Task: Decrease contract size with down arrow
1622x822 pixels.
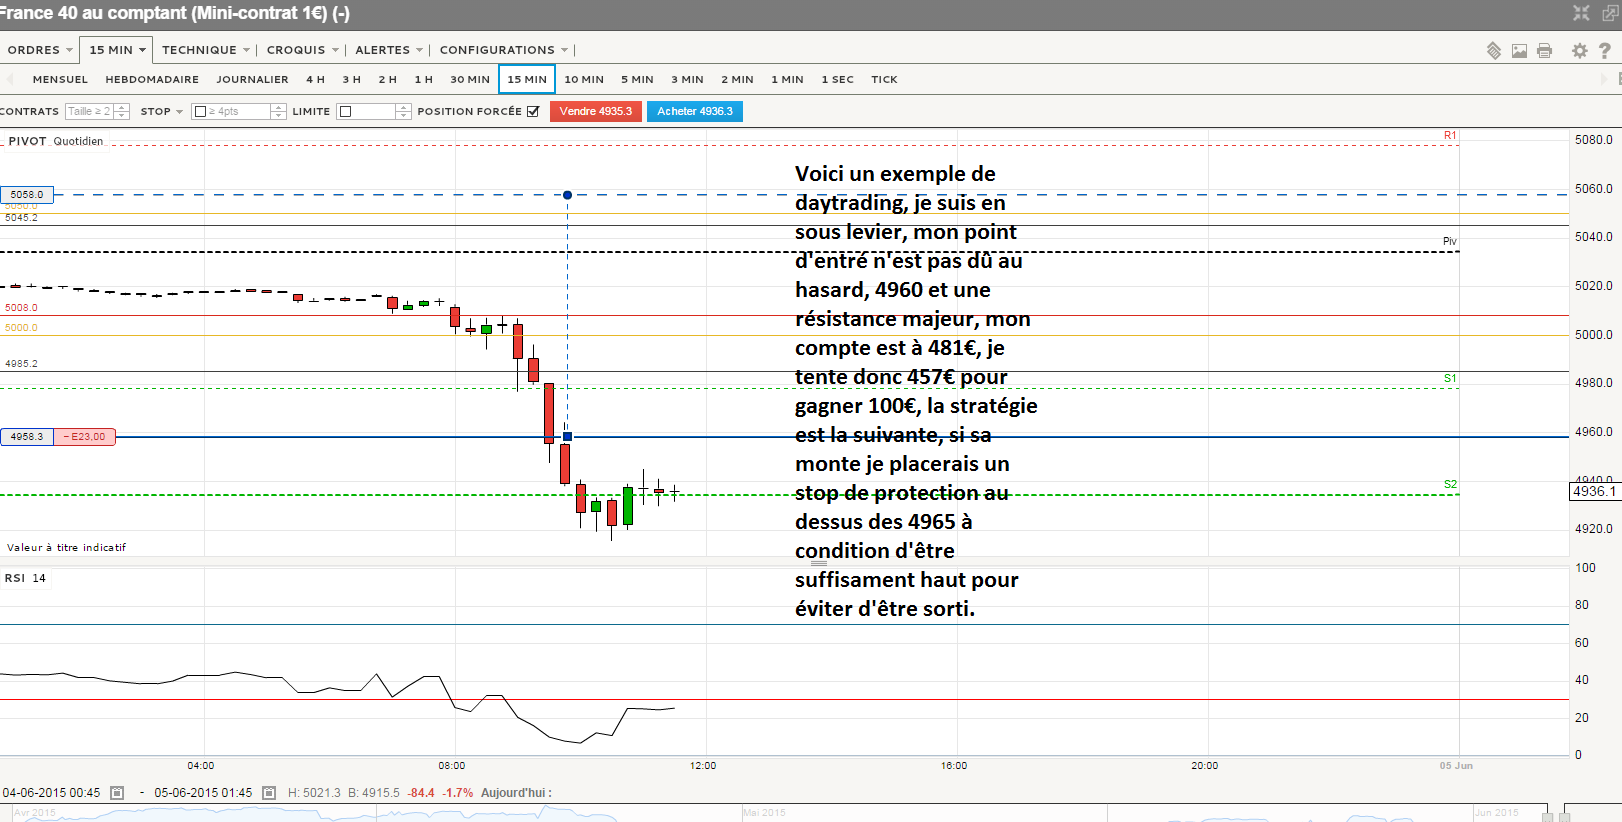Action: [122, 116]
